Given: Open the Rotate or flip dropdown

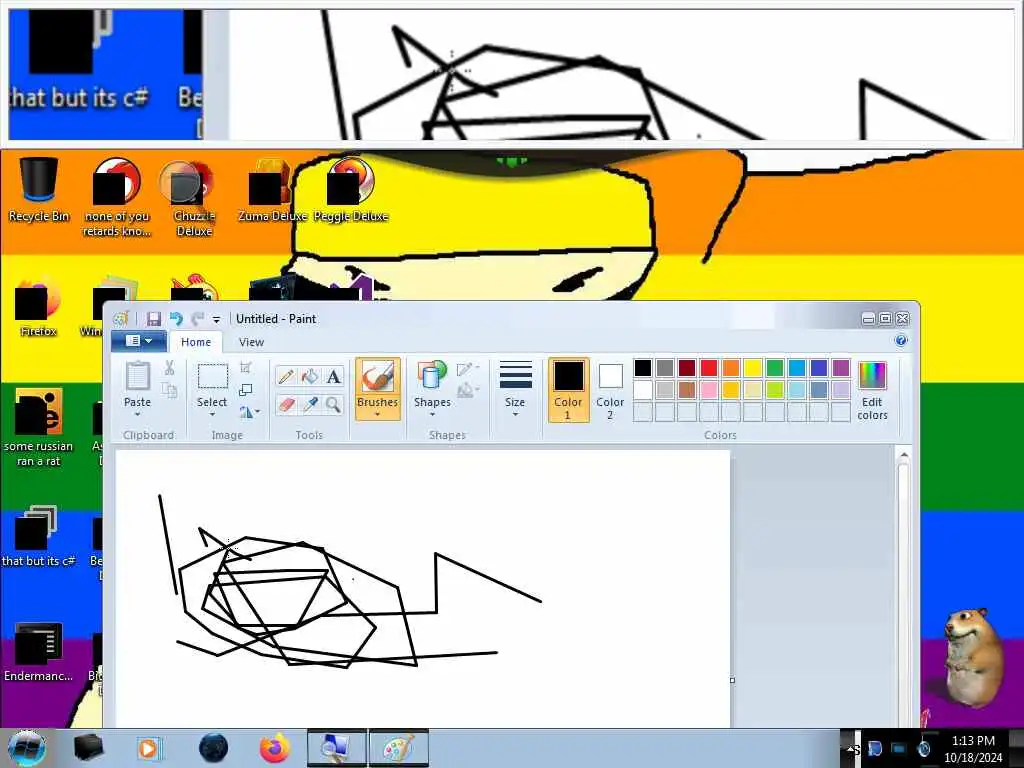Looking at the screenshot, I should (249, 412).
